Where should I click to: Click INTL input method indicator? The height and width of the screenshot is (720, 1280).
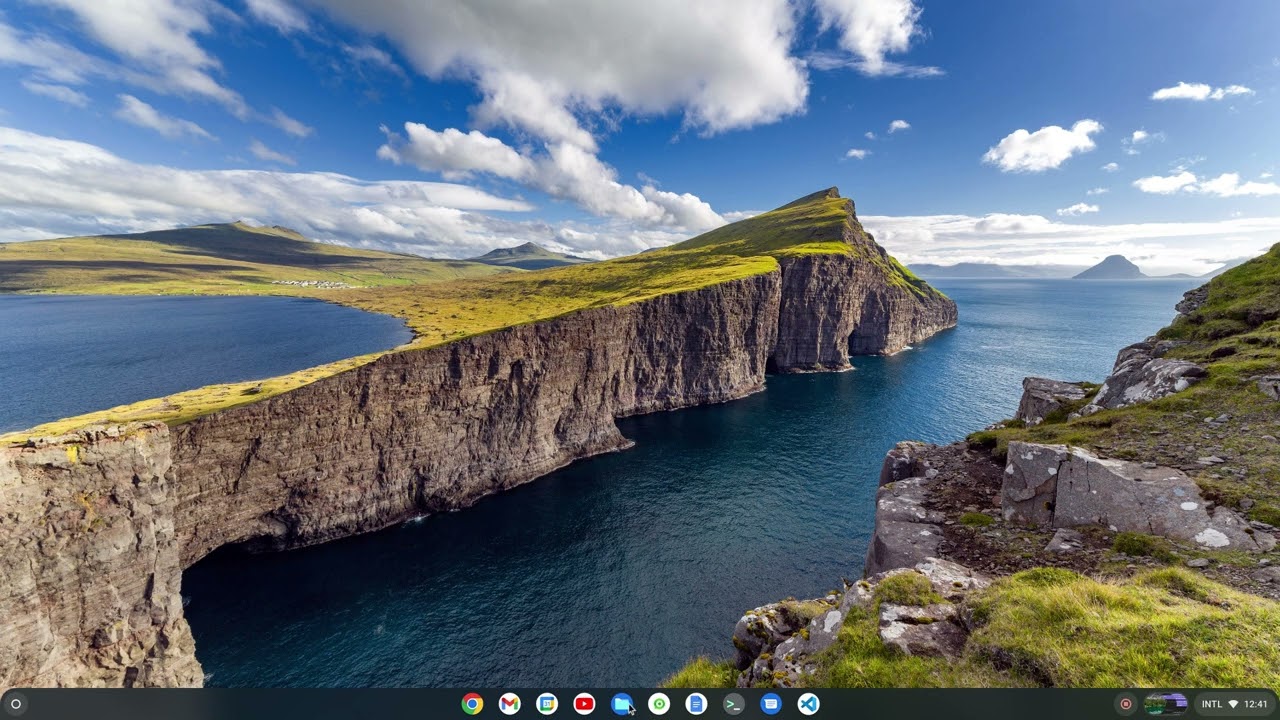(1212, 704)
